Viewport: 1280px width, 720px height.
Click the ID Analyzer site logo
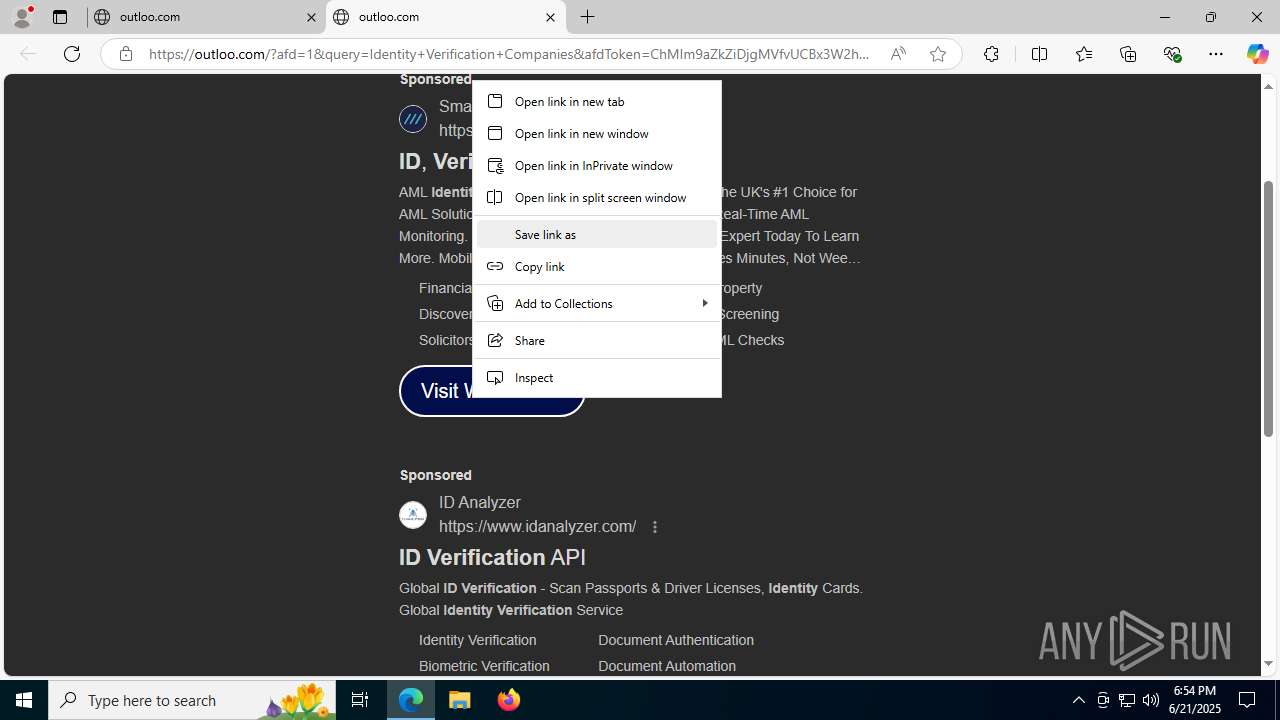[x=413, y=515]
